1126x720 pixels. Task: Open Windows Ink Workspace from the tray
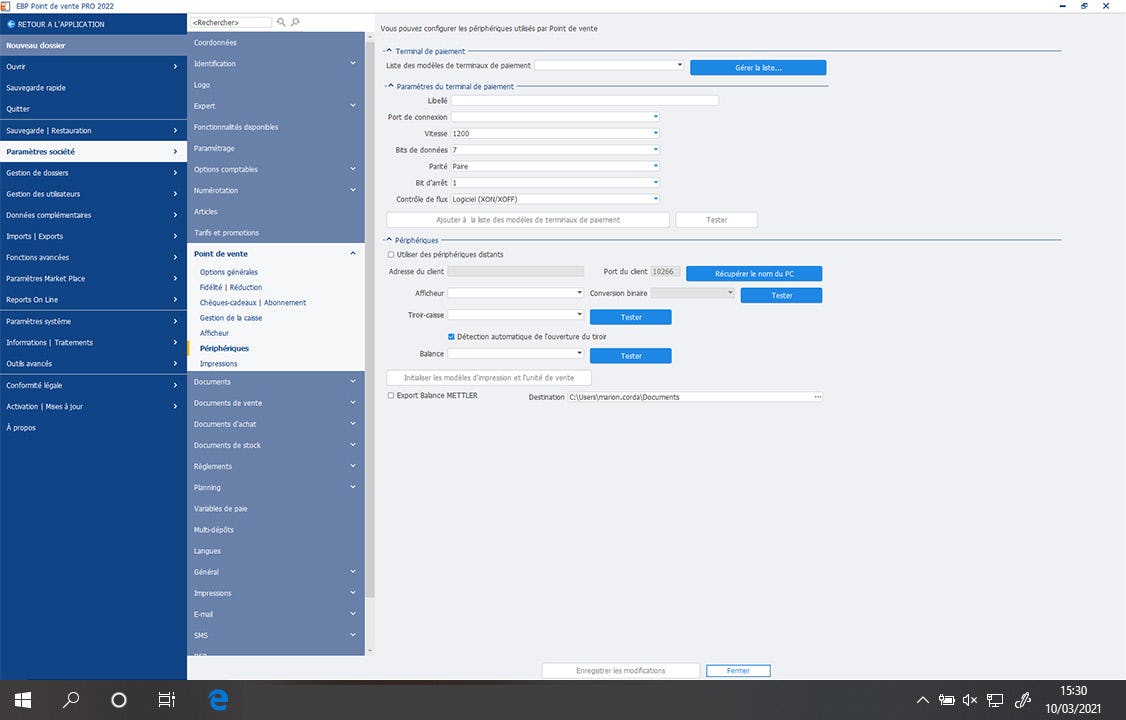[x=1023, y=699]
